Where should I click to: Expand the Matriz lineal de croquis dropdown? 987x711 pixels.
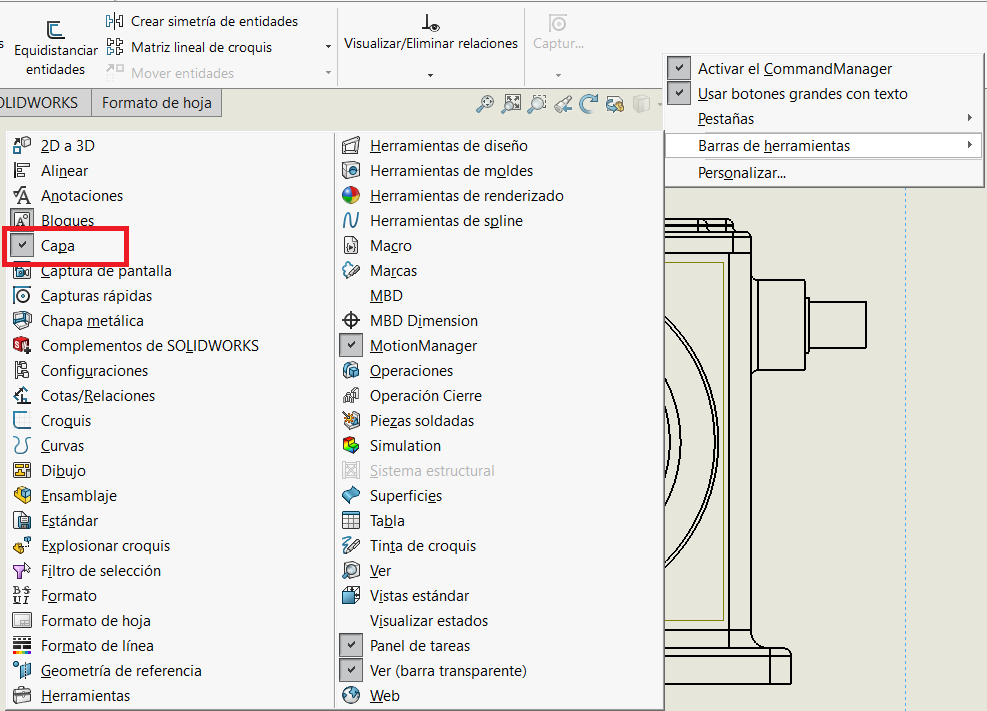(328, 47)
